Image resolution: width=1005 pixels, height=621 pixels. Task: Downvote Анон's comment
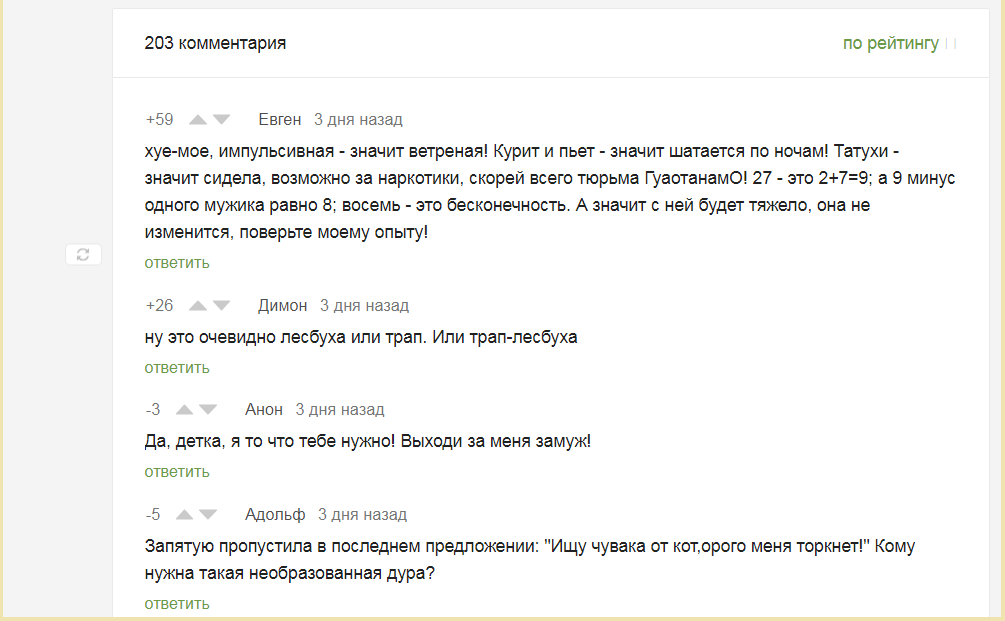pos(208,410)
